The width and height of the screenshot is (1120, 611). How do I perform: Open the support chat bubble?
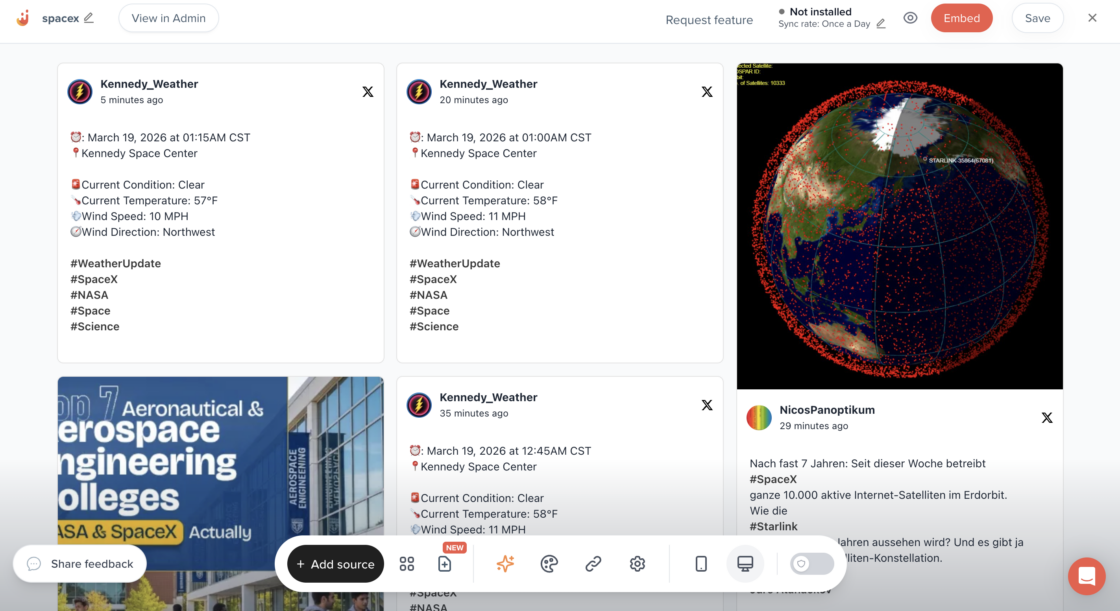tap(1086, 576)
